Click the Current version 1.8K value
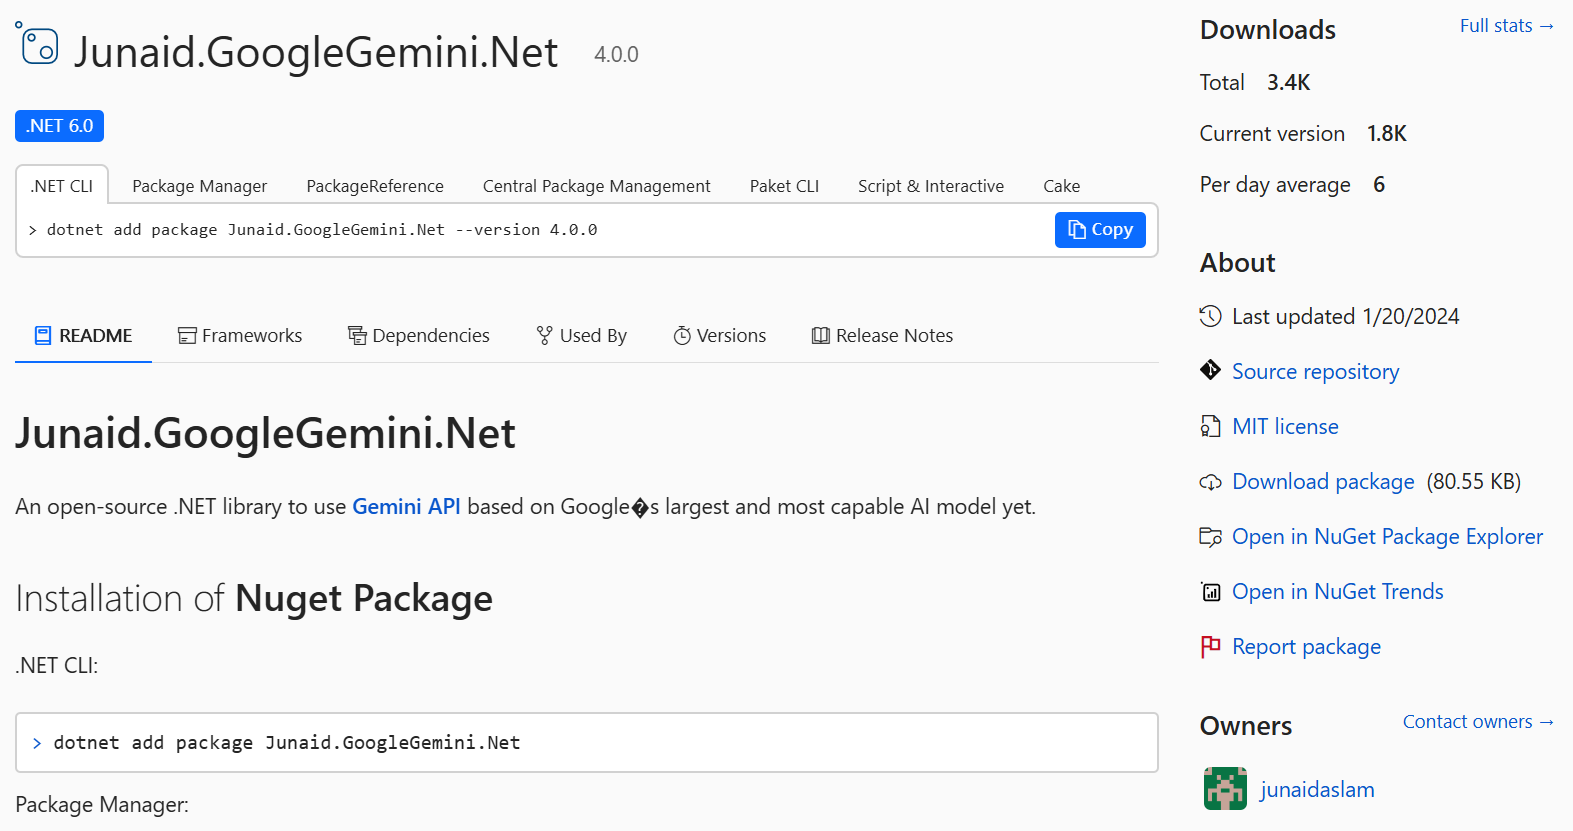1573x831 pixels. [x=1386, y=134]
